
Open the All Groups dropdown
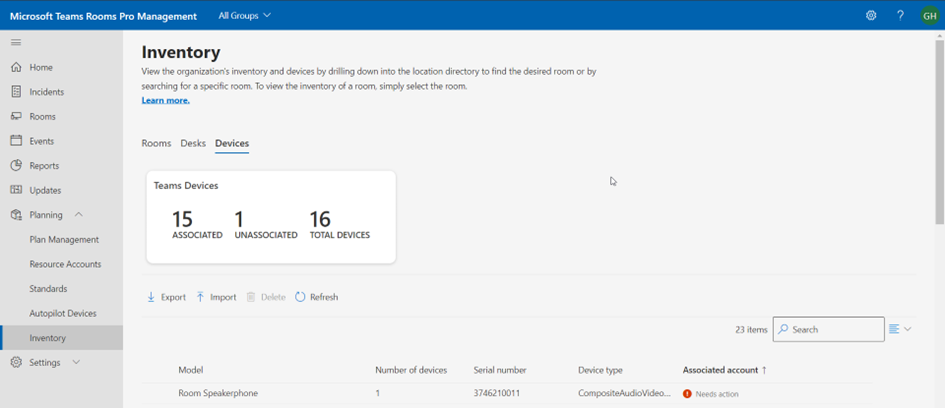[245, 15]
